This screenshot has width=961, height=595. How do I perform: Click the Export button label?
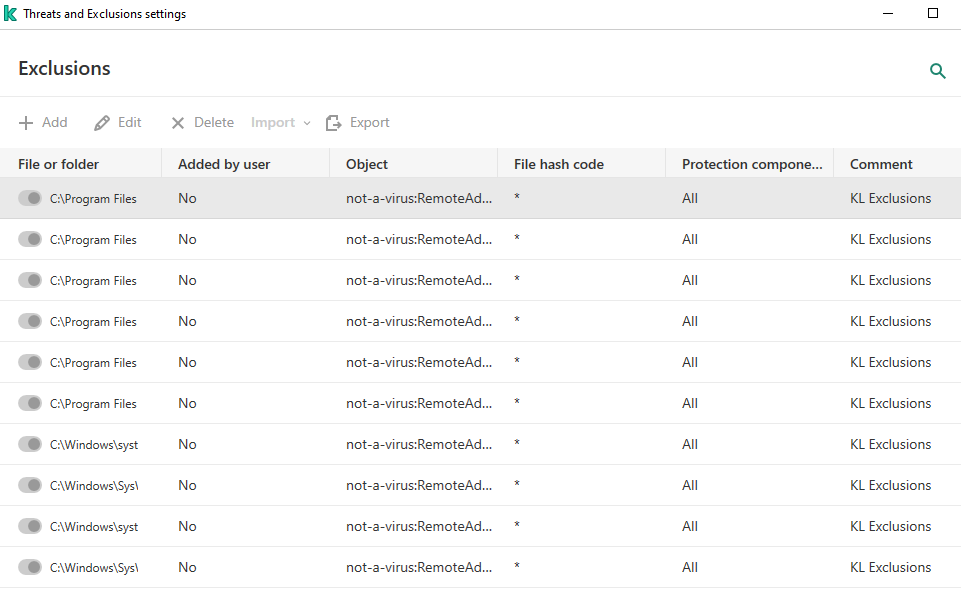click(370, 123)
